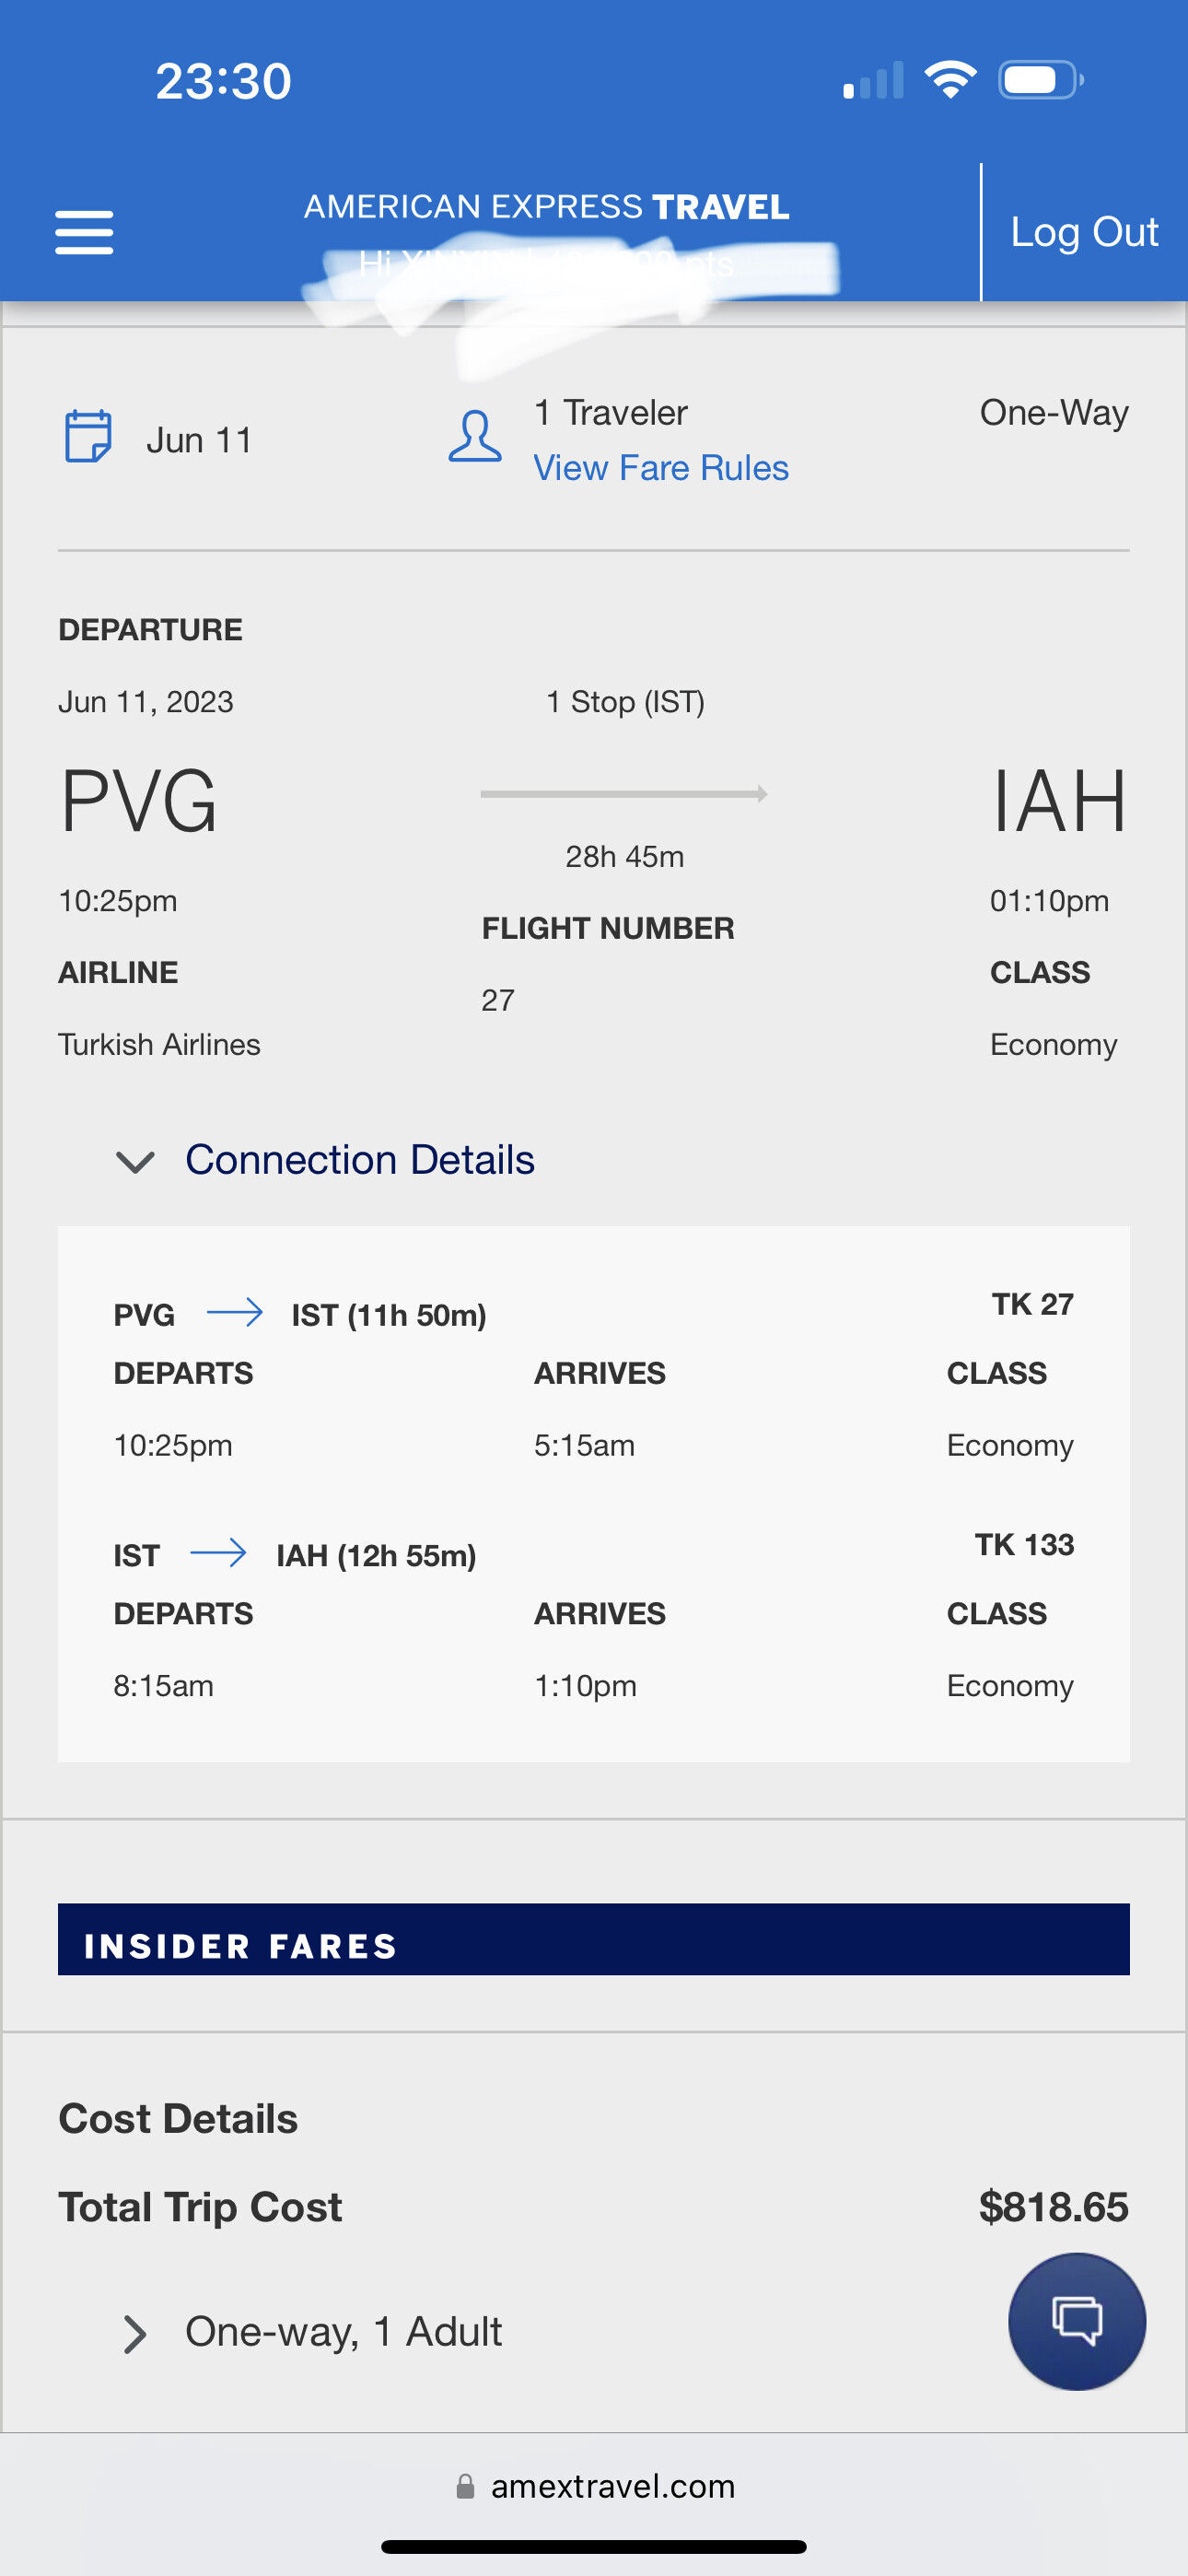1188x2576 pixels.
Task: Tap the American Express Travel header title
Action: pyautogui.click(x=547, y=207)
